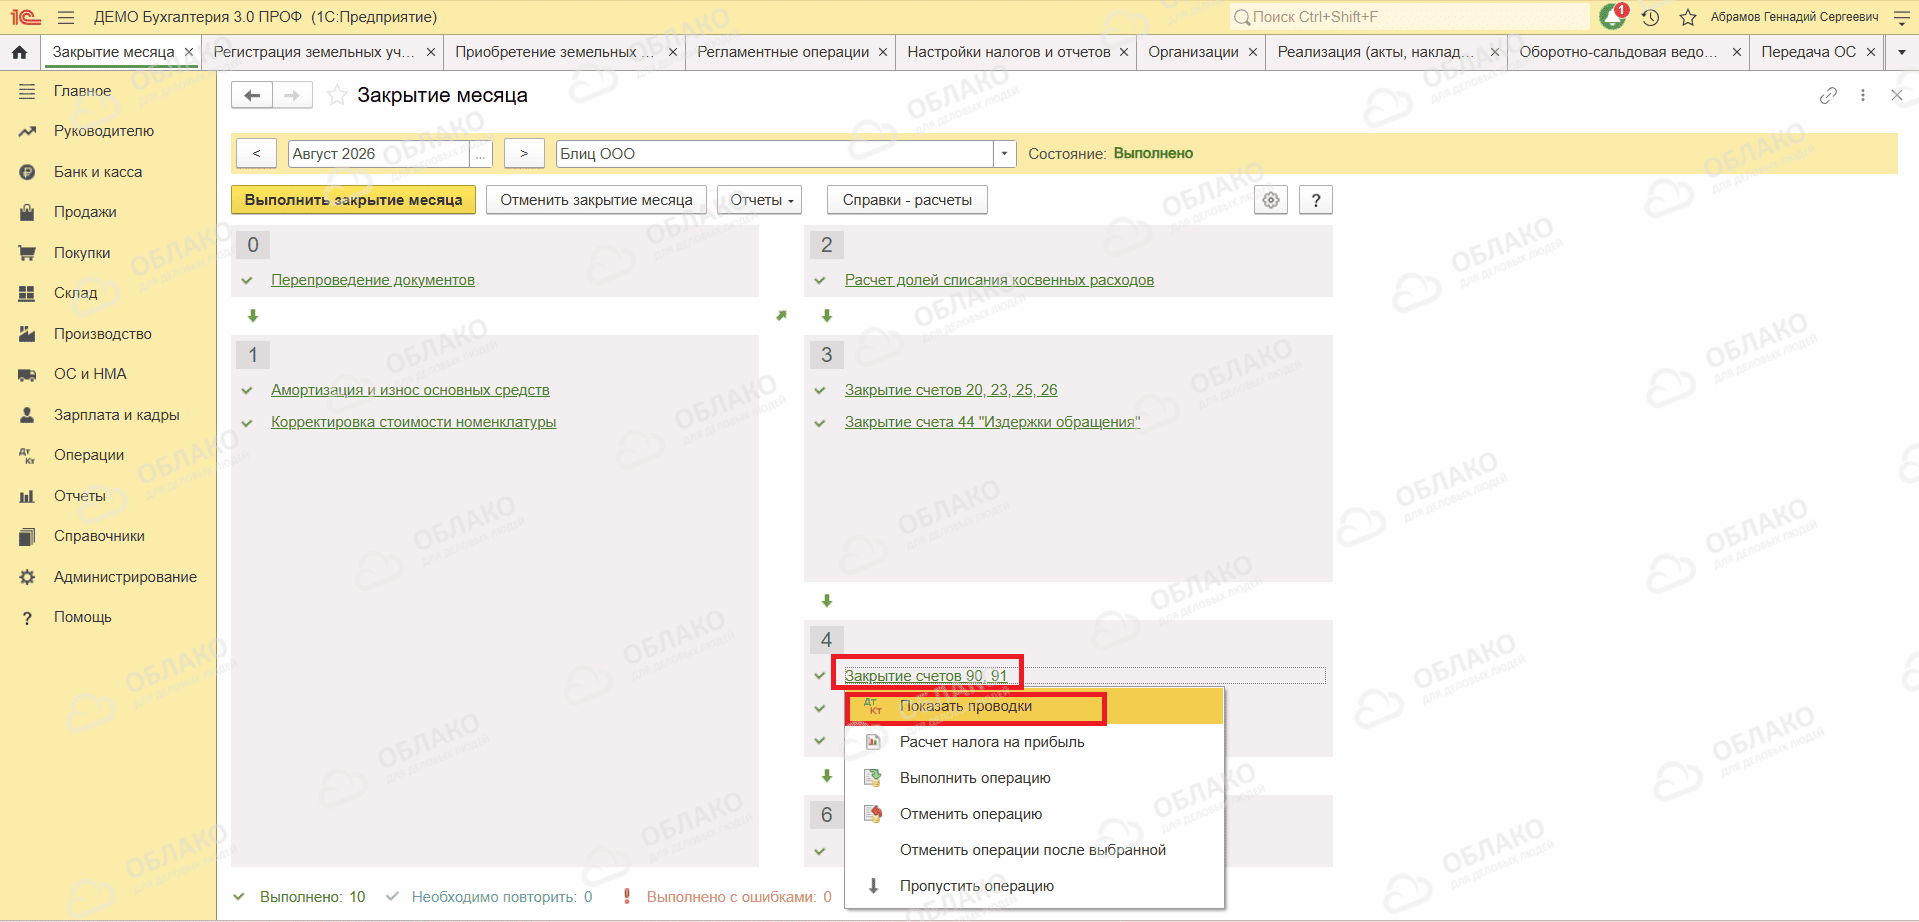
Task: Open service settings icon at far right
Action: [1902, 17]
